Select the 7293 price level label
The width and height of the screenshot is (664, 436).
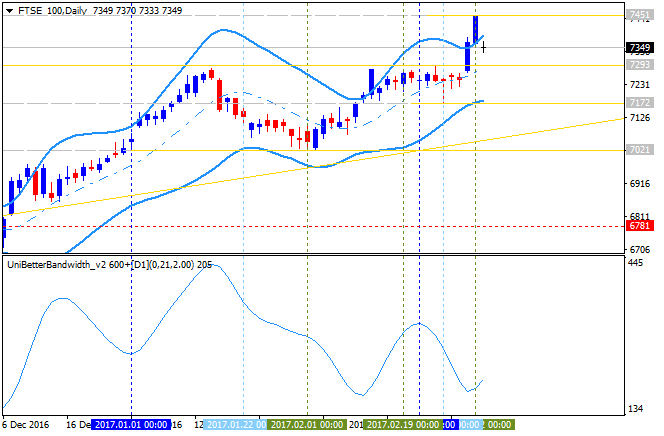[640, 65]
